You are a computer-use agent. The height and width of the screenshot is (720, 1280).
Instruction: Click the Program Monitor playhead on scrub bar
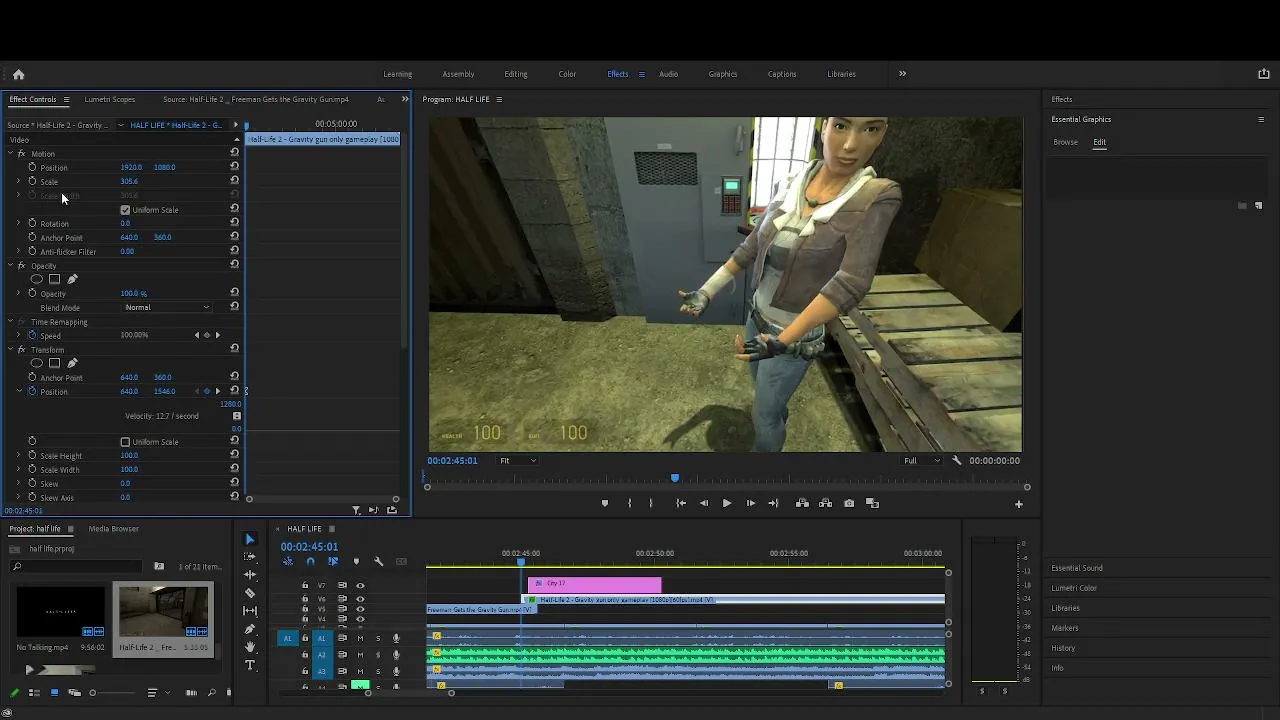pos(675,479)
